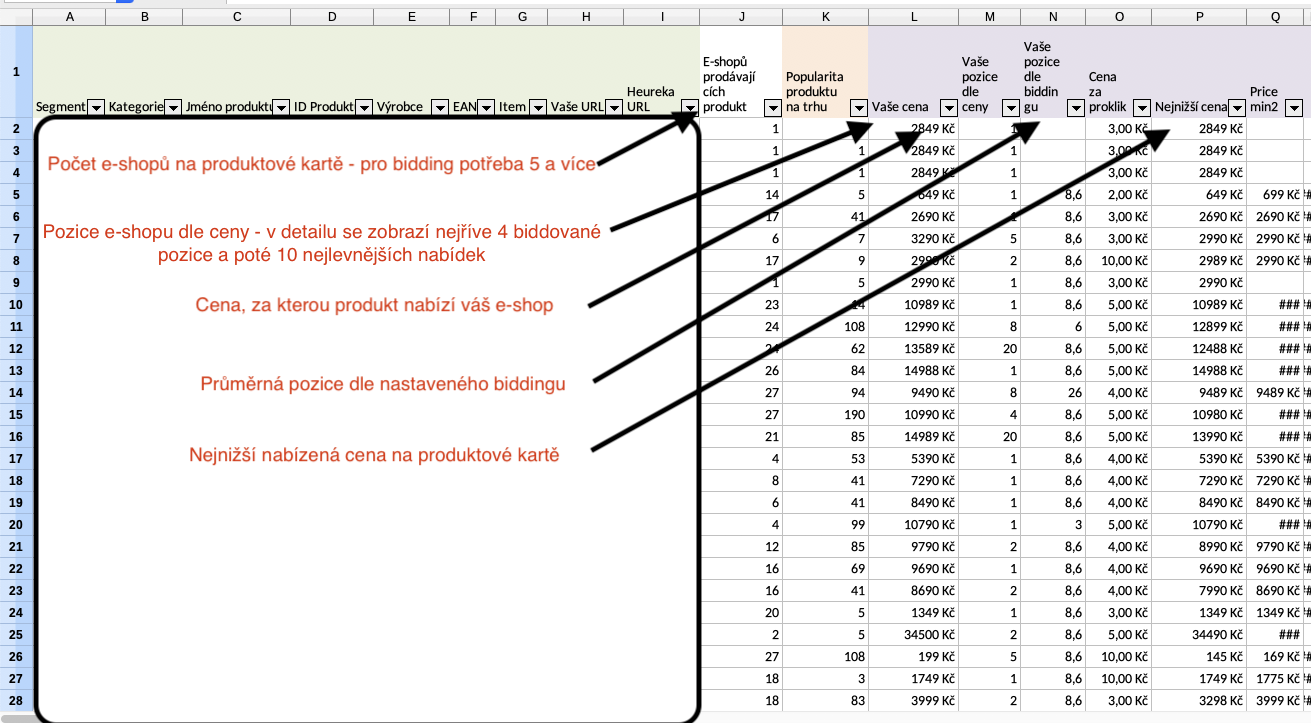Open the Cena za proklik filter dropdown
Image resolution: width=1311 pixels, height=723 pixels.
point(1140,107)
